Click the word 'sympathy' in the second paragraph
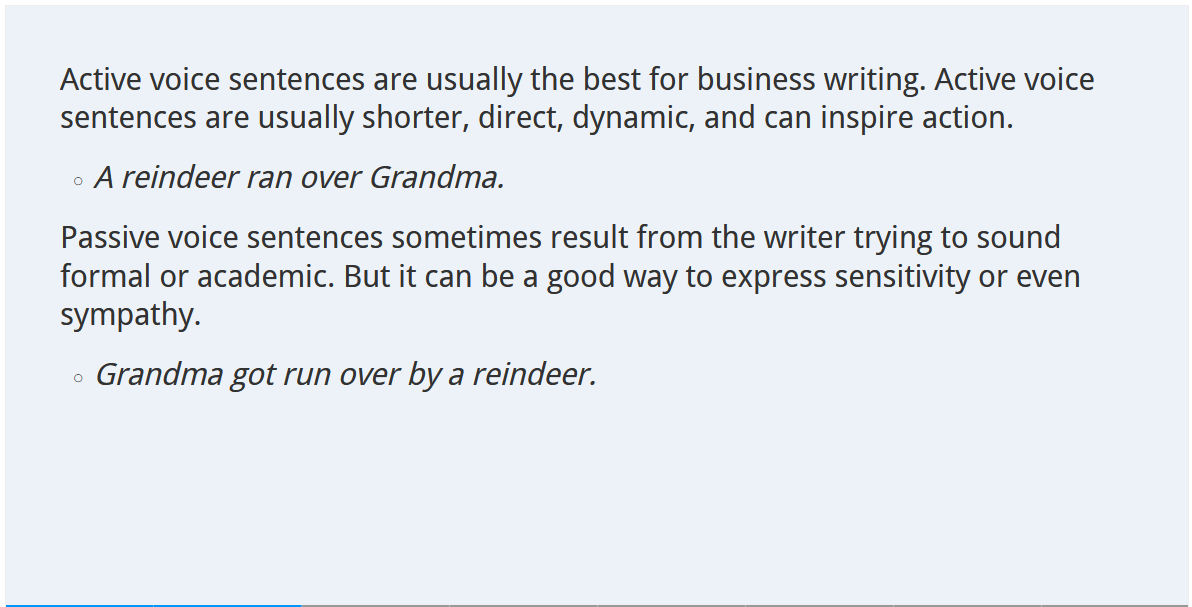Viewport: 1192px width, 607px height. (x=130, y=314)
